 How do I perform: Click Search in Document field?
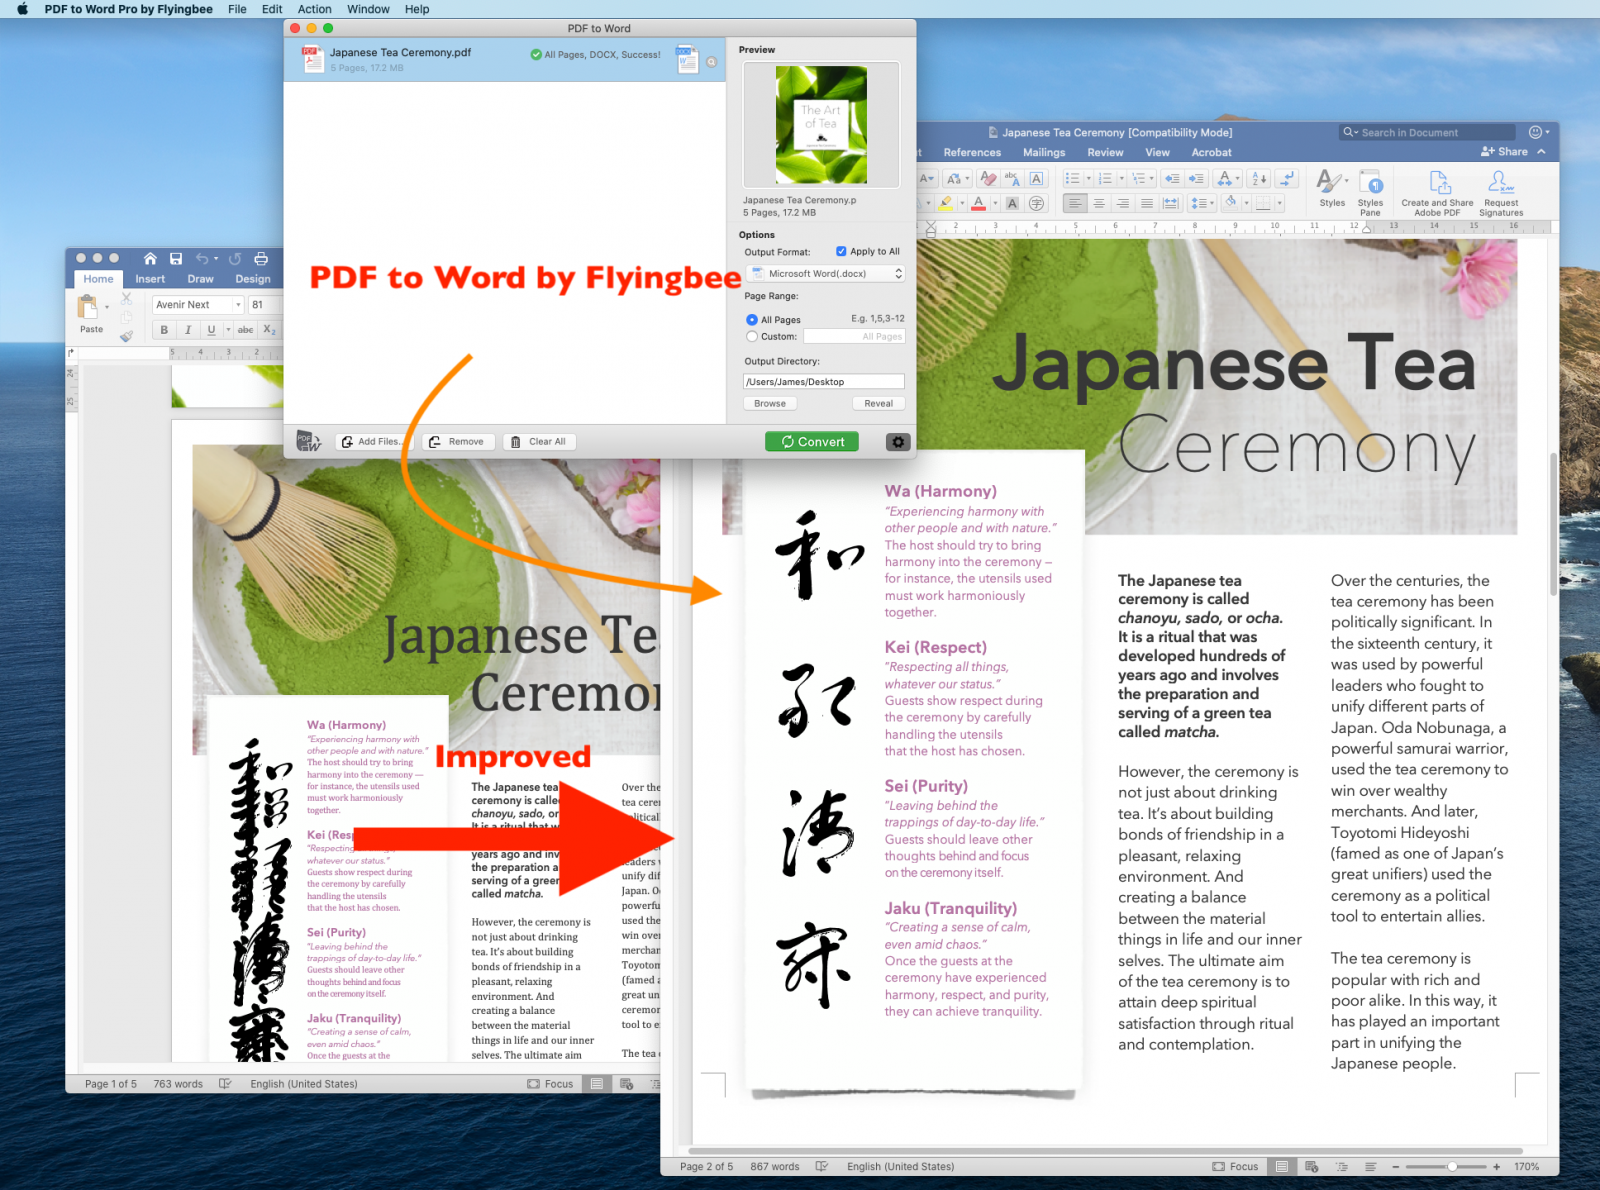click(x=1428, y=132)
